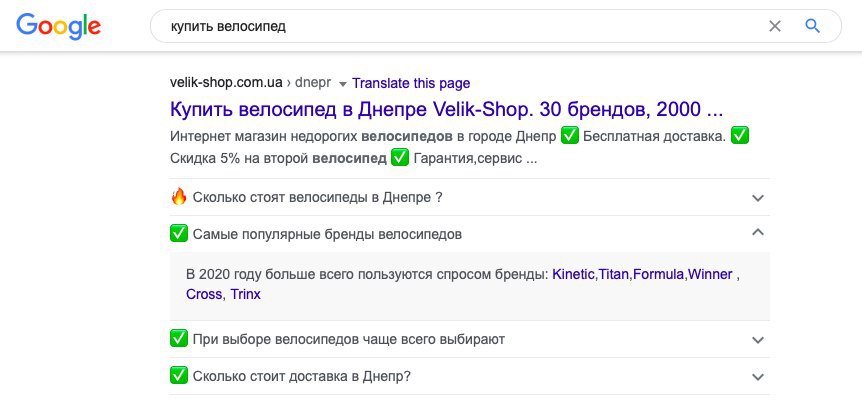Open the Winner brand link
Image resolution: width=862 pixels, height=419 pixels.
tap(710, 274)
